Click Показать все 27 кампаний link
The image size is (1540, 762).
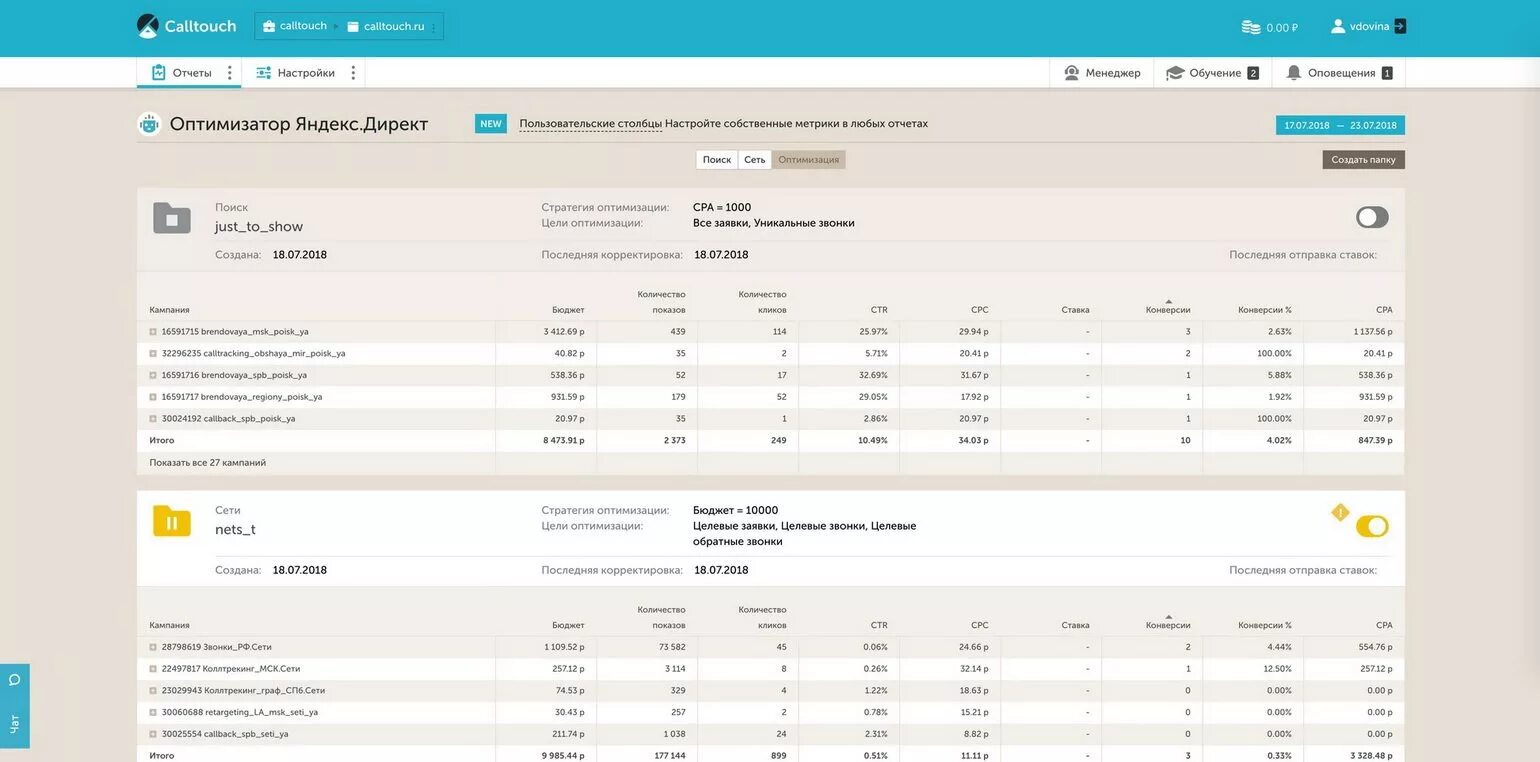208,463
